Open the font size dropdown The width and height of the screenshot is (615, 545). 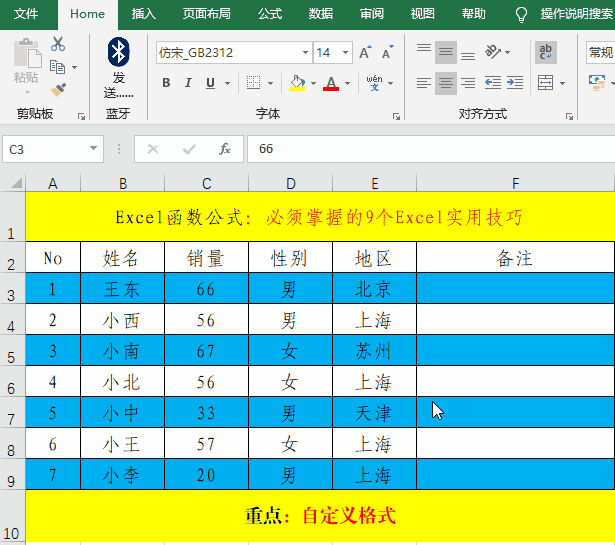click(346, 52)
